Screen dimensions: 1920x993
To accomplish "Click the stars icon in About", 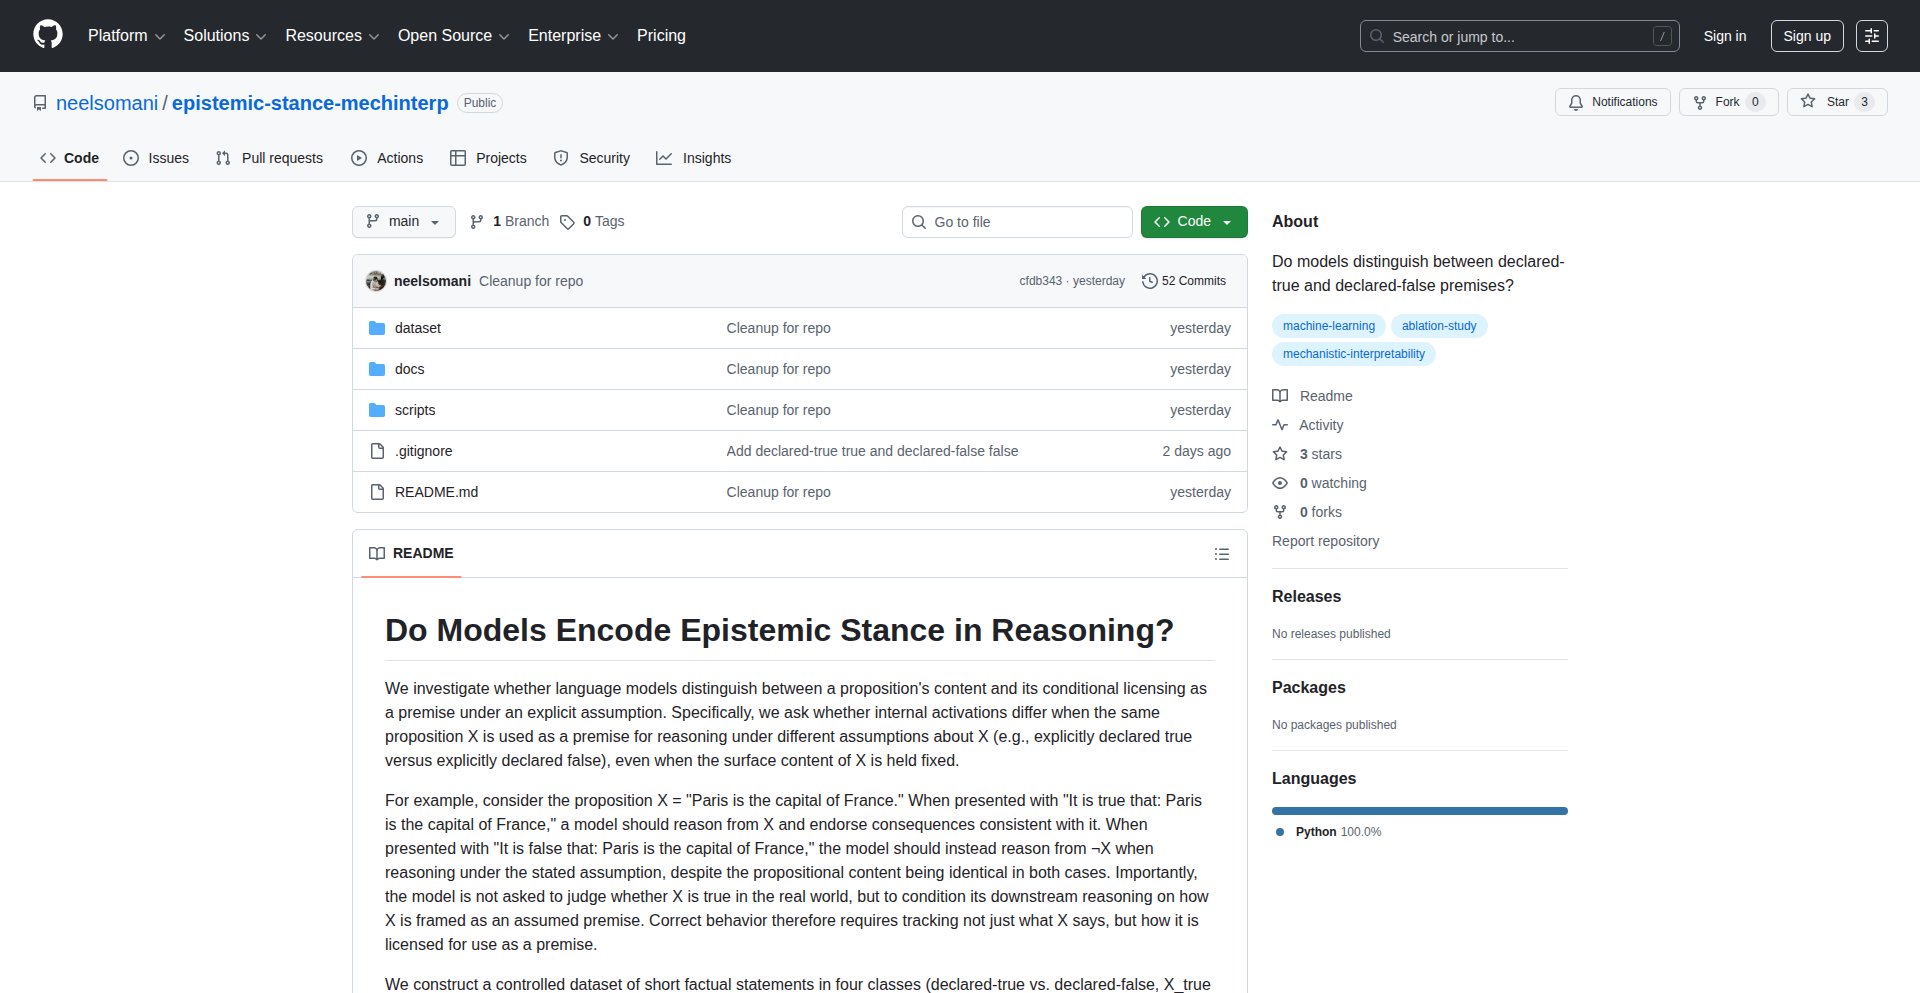I will pyautogui.click(x=1280, y=454).
